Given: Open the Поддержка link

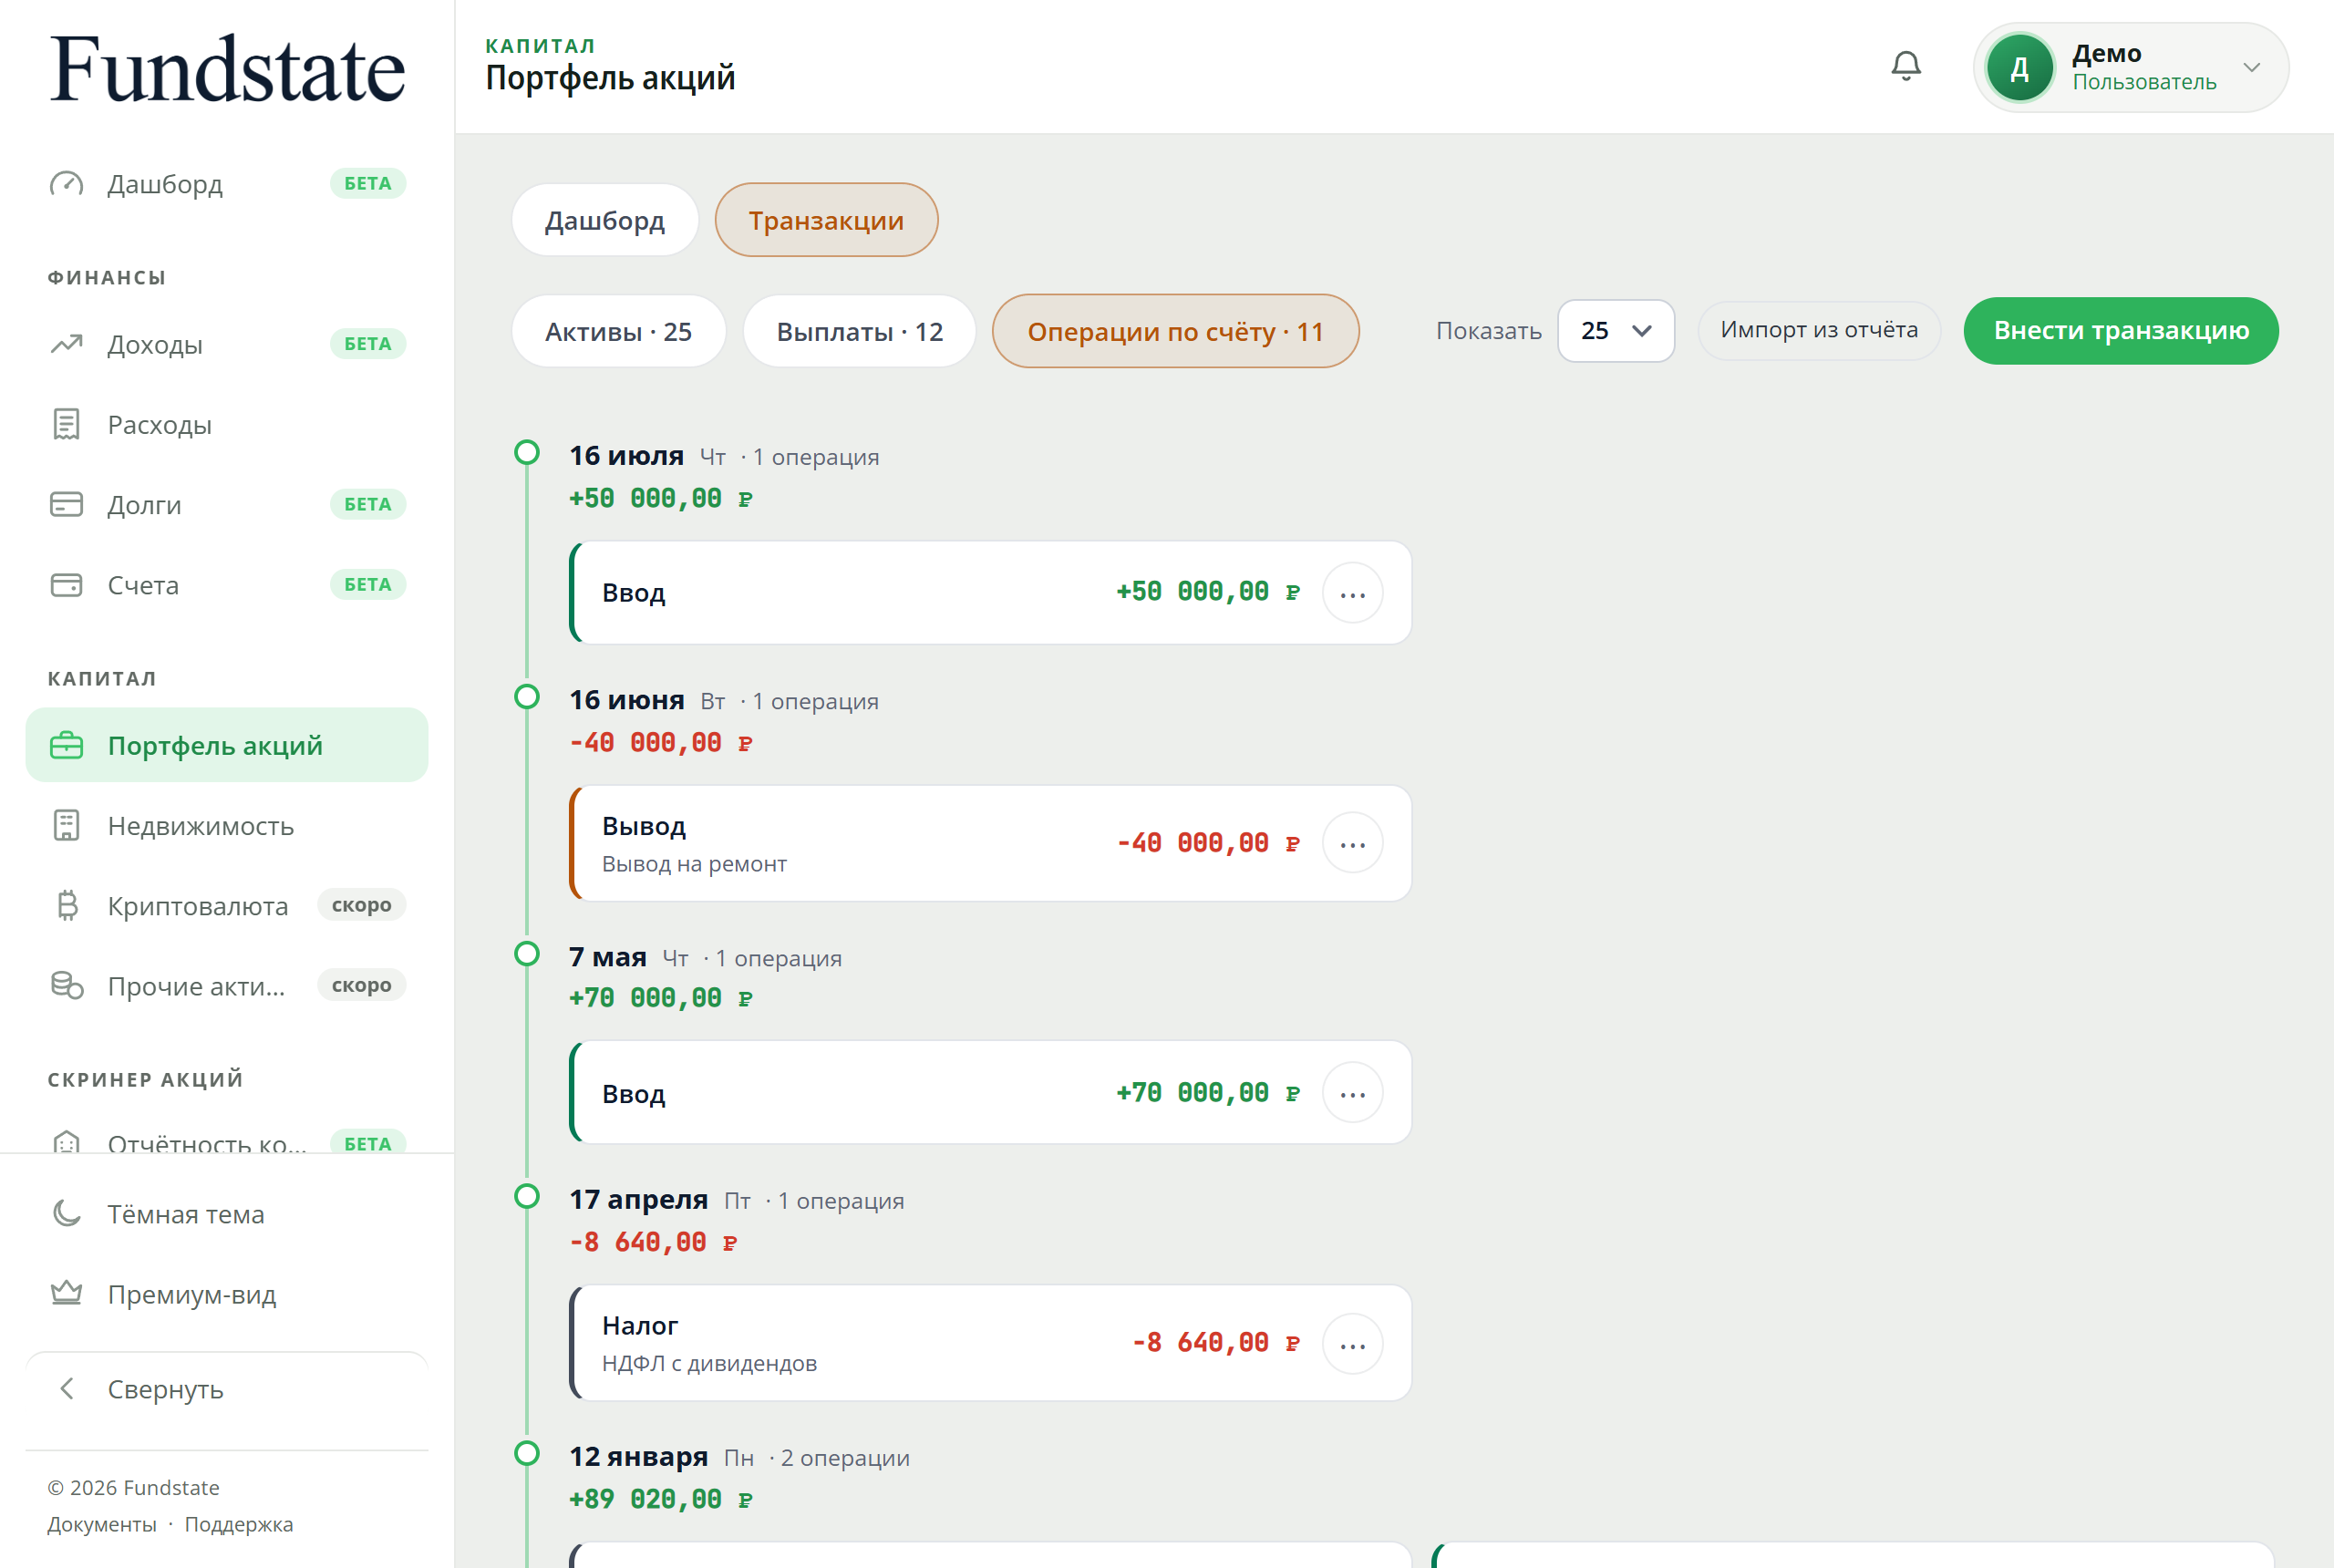Looking at the screenshot, I should pos(238,1524).
